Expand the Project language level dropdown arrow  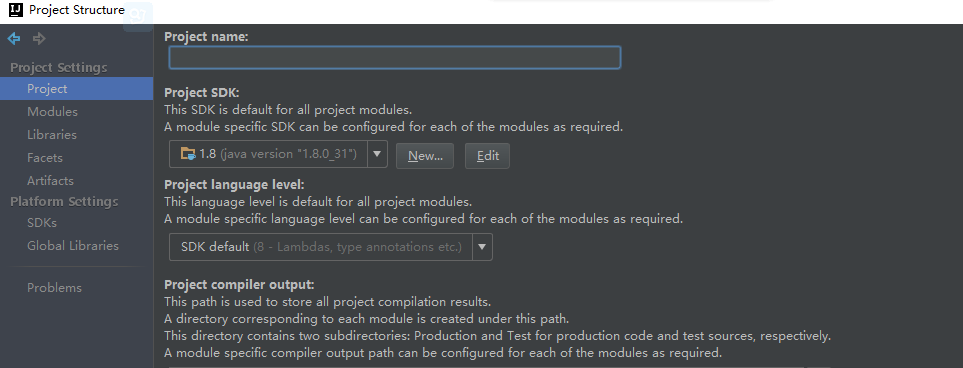[x=482, y=247]
